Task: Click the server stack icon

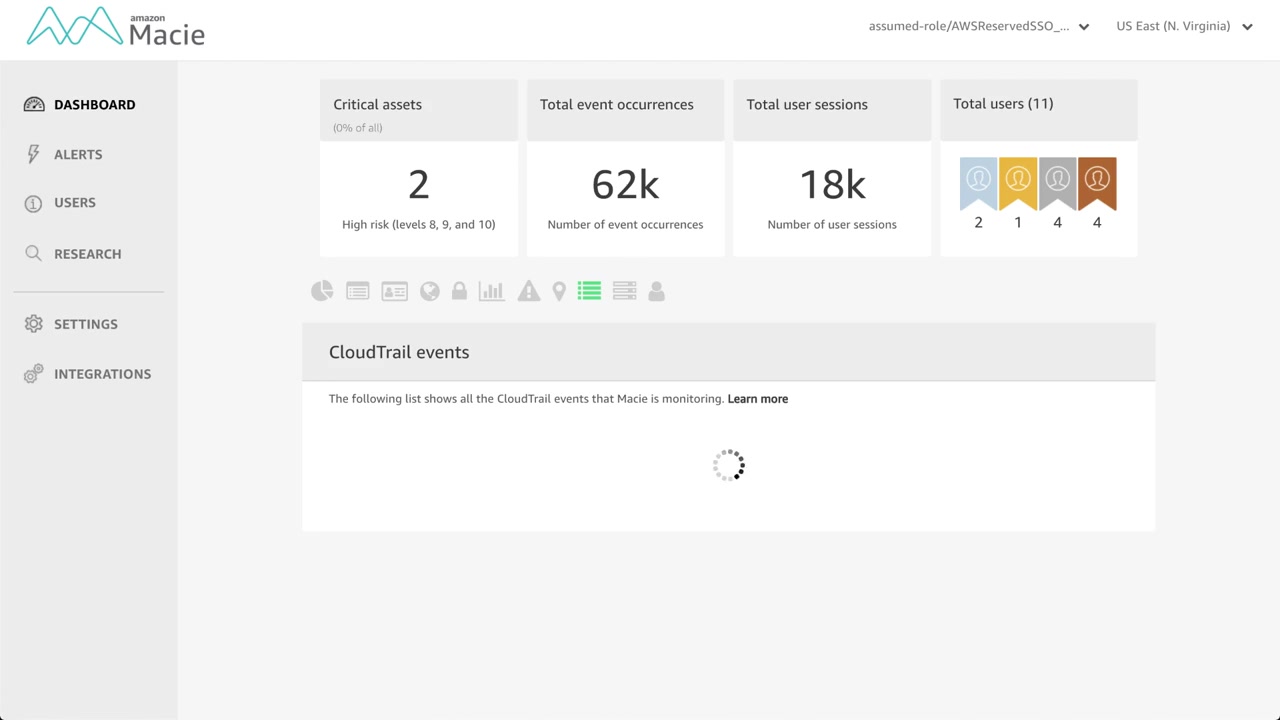Action: (624, 291)
